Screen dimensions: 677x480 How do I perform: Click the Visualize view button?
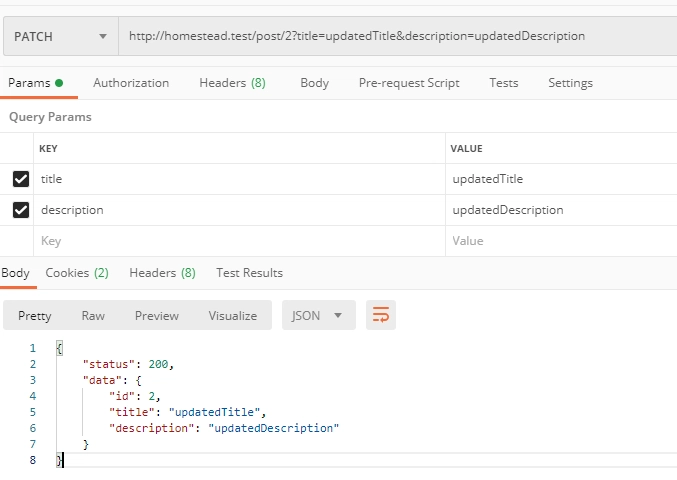(x=233, y=315)
